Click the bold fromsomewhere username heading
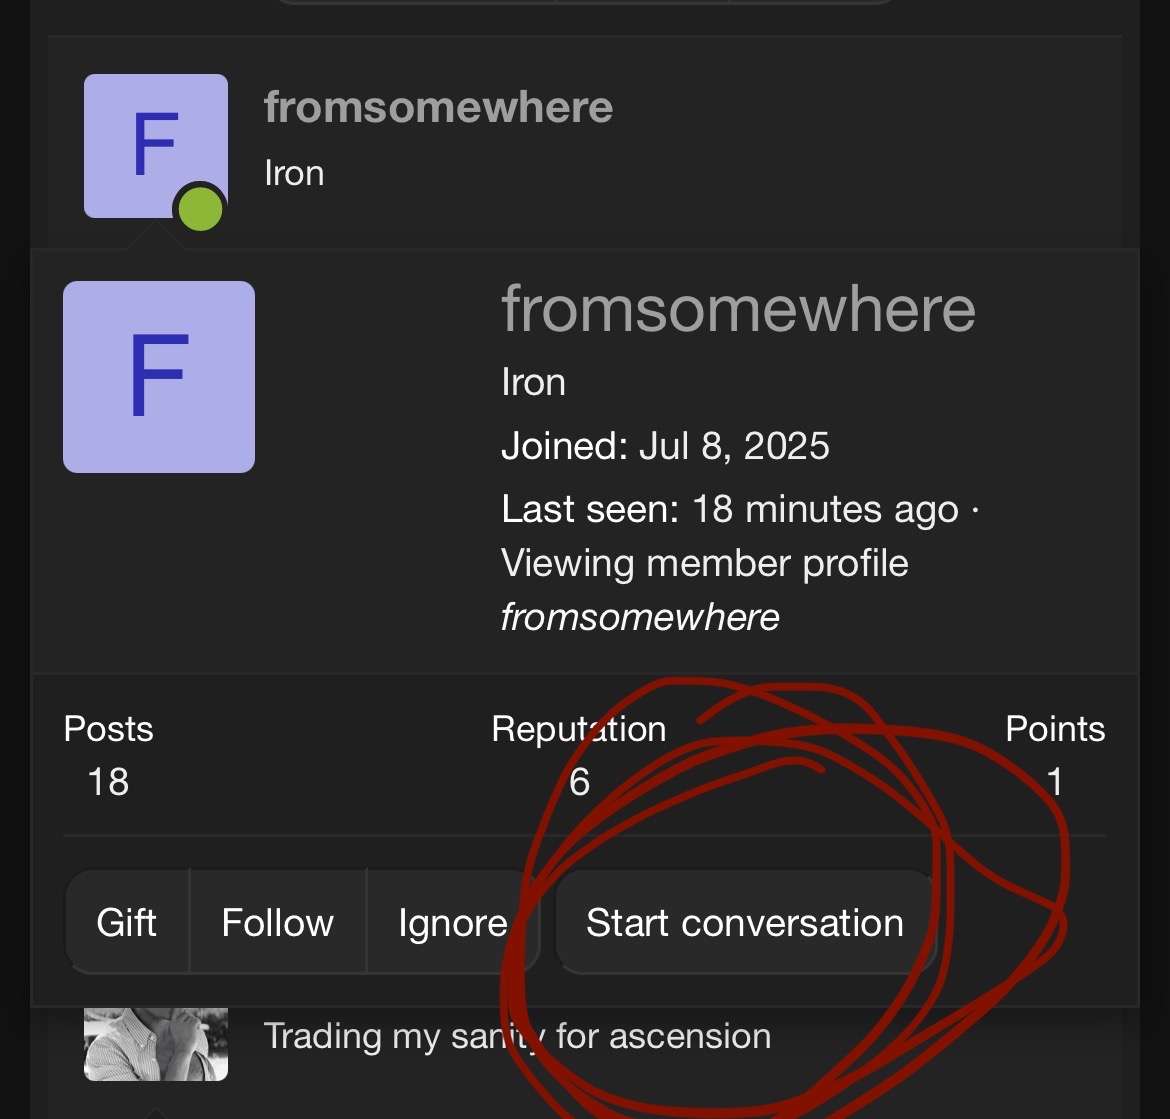 coord(438,107)
